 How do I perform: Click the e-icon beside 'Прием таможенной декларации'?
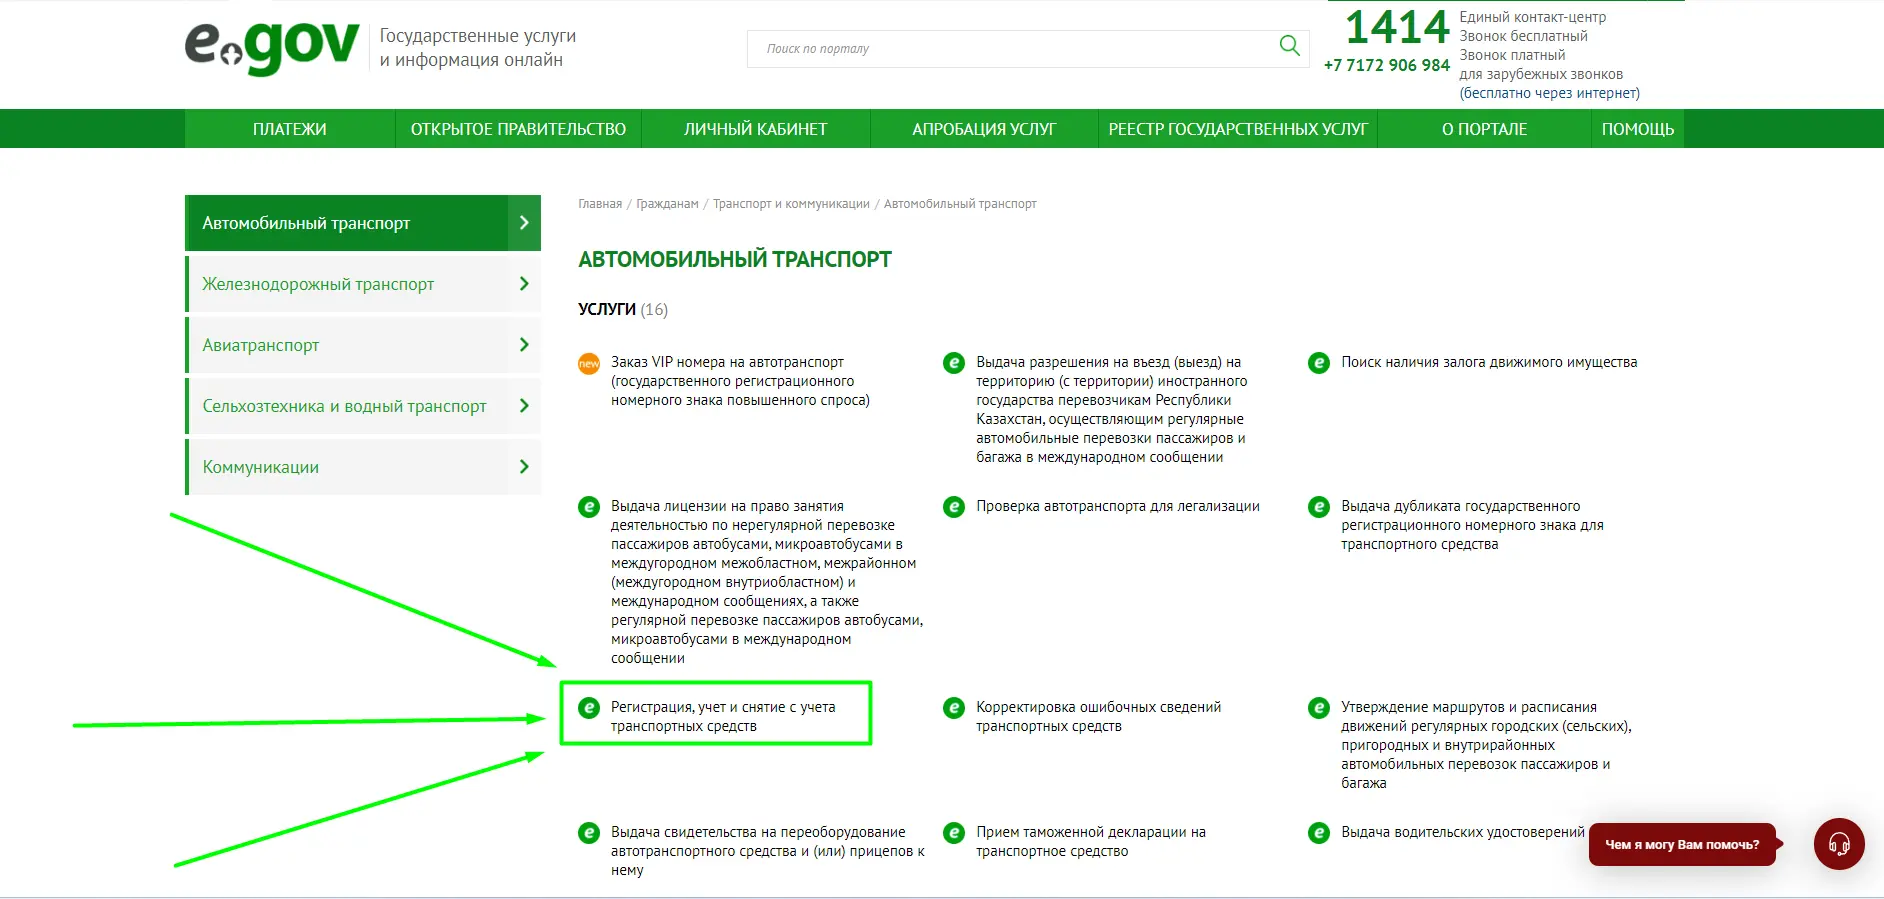954,833
